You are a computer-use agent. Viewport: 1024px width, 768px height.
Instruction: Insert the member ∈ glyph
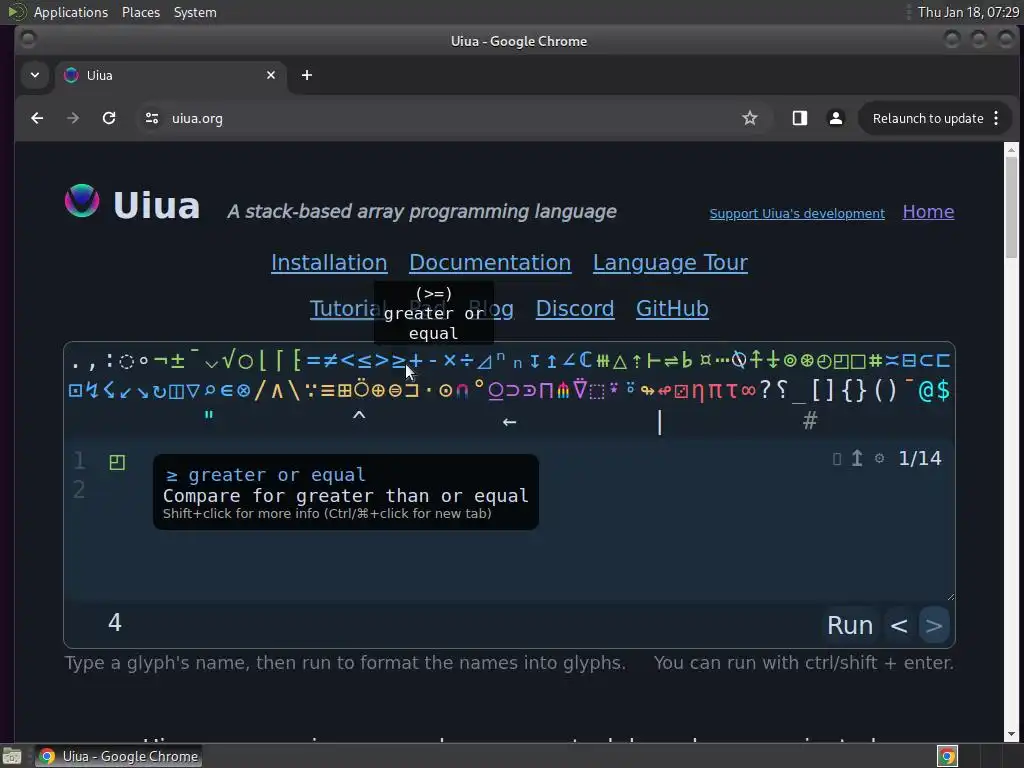click(x=227, y=391)
